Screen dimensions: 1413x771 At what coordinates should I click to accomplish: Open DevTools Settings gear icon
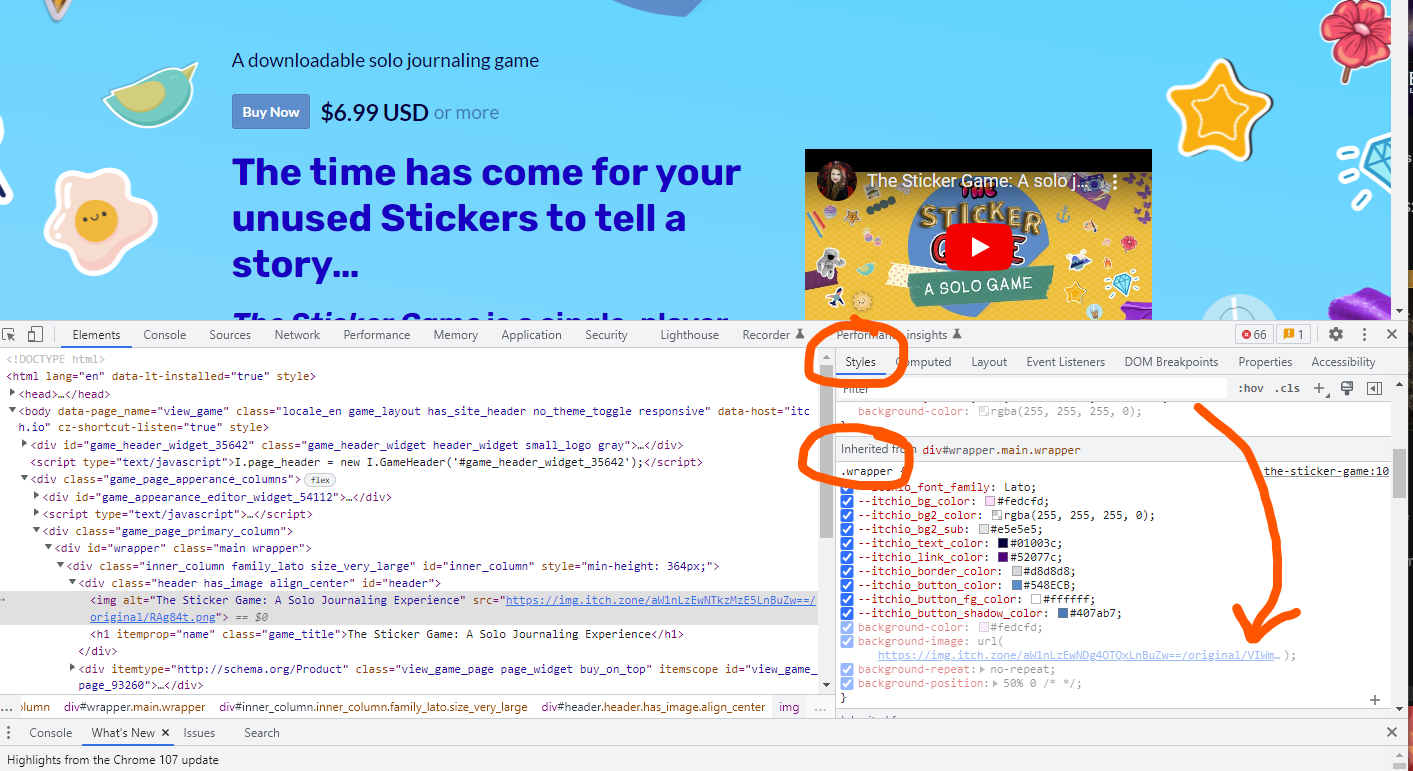point(1335,334)
